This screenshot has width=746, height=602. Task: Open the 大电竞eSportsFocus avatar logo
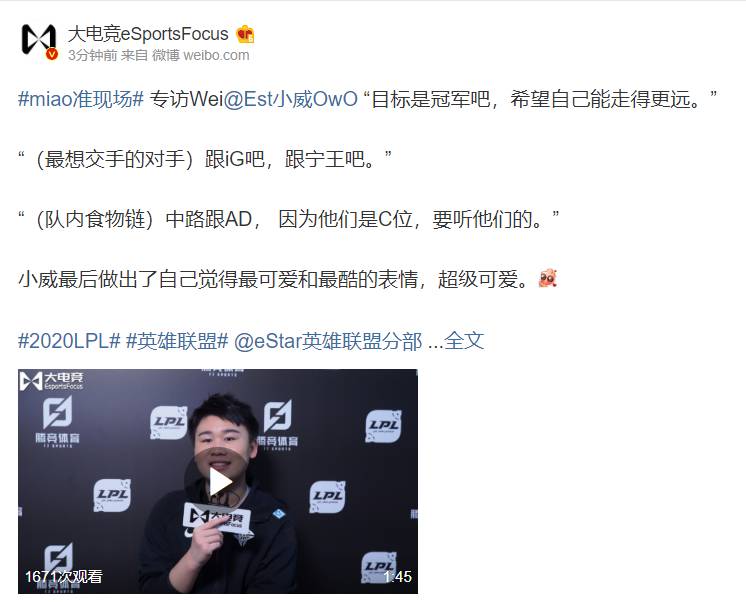[39, 39]
